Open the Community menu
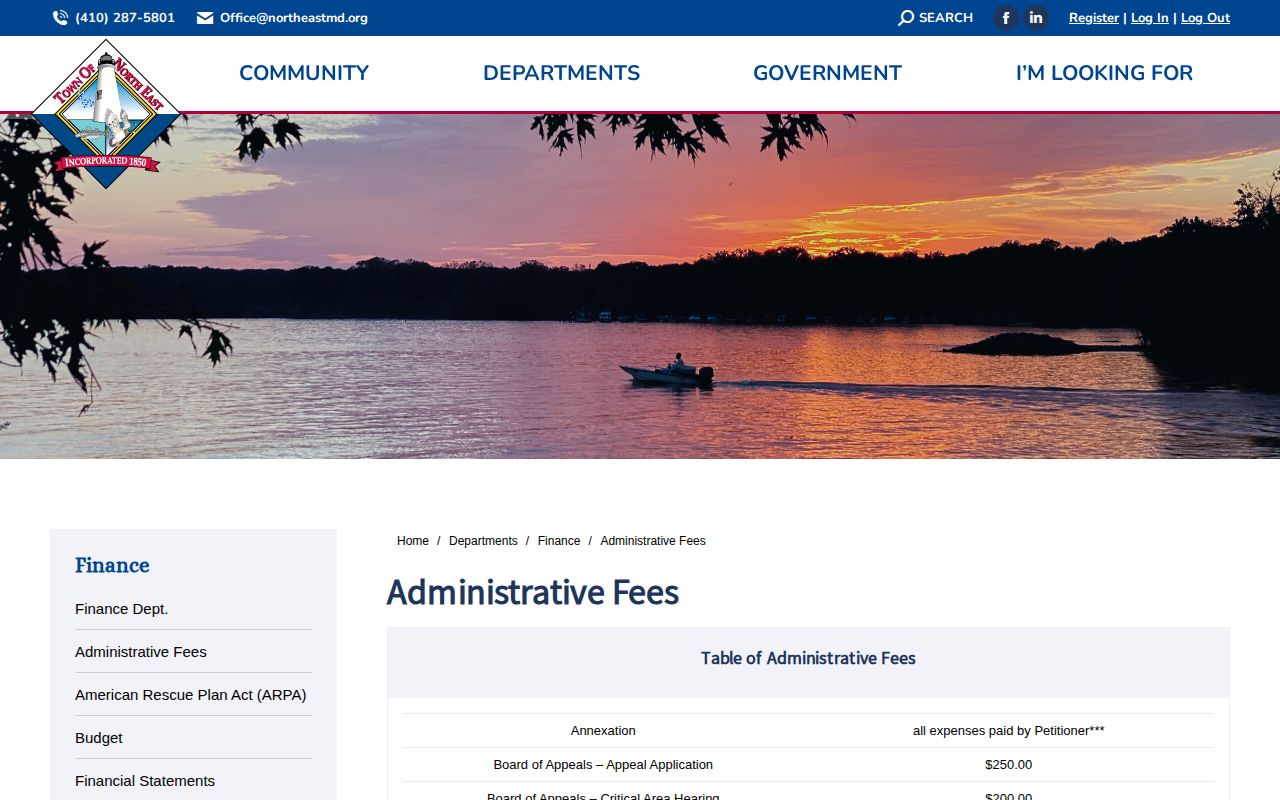 304,73
